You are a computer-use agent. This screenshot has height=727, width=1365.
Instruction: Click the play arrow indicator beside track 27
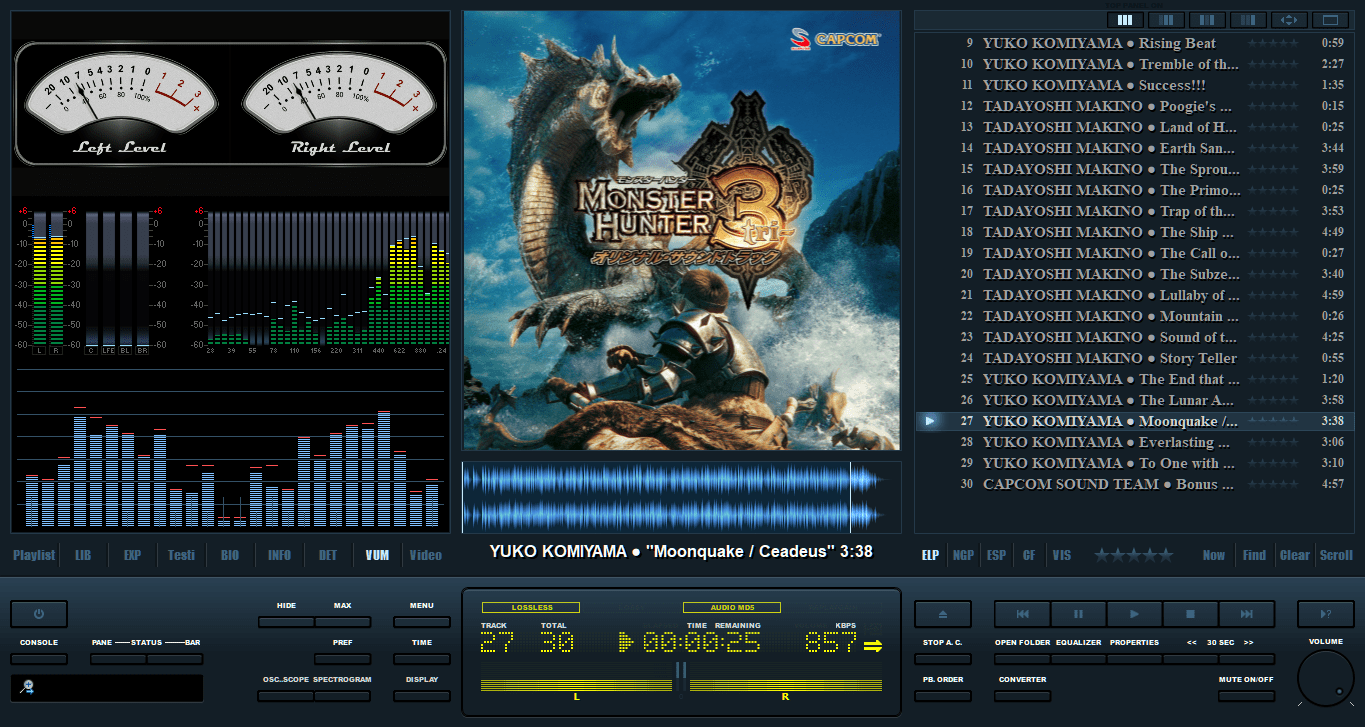tap(930, 421)
